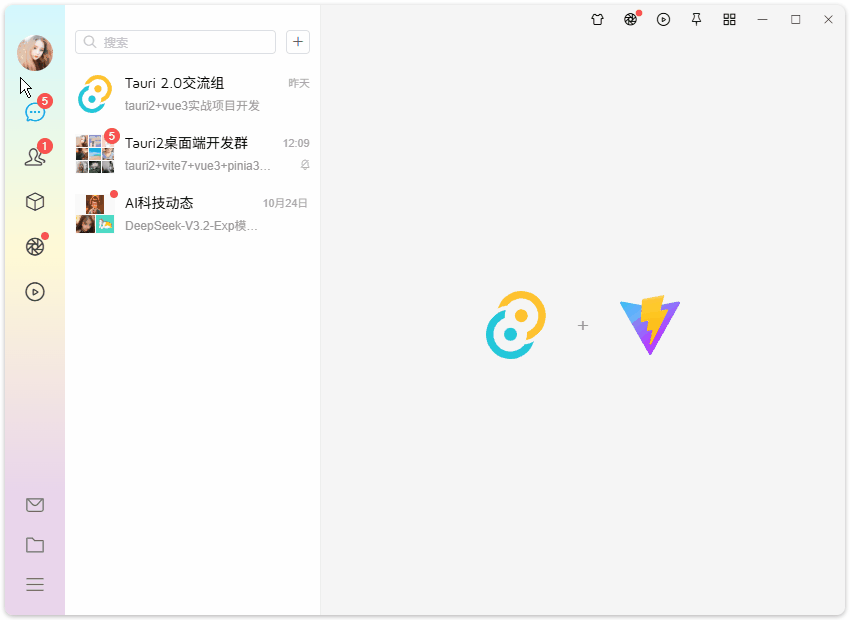Click the AI科技动态 group avatar
Screen dimensions: 850x620
point(95,214)
